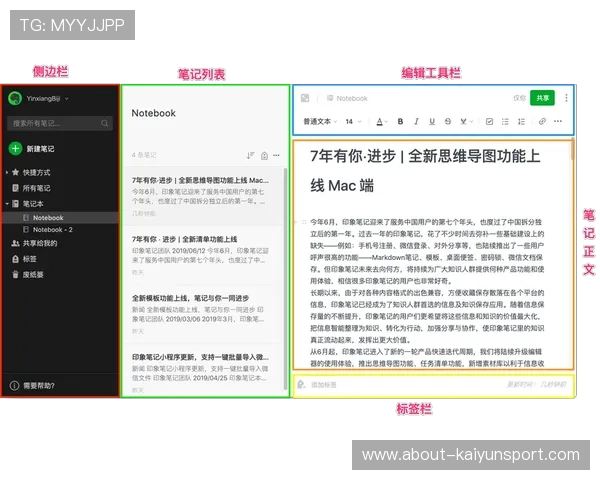Click the editor vertical scrollbar
The height and width of the screenshot is (480, 600).
coord(572,150)
